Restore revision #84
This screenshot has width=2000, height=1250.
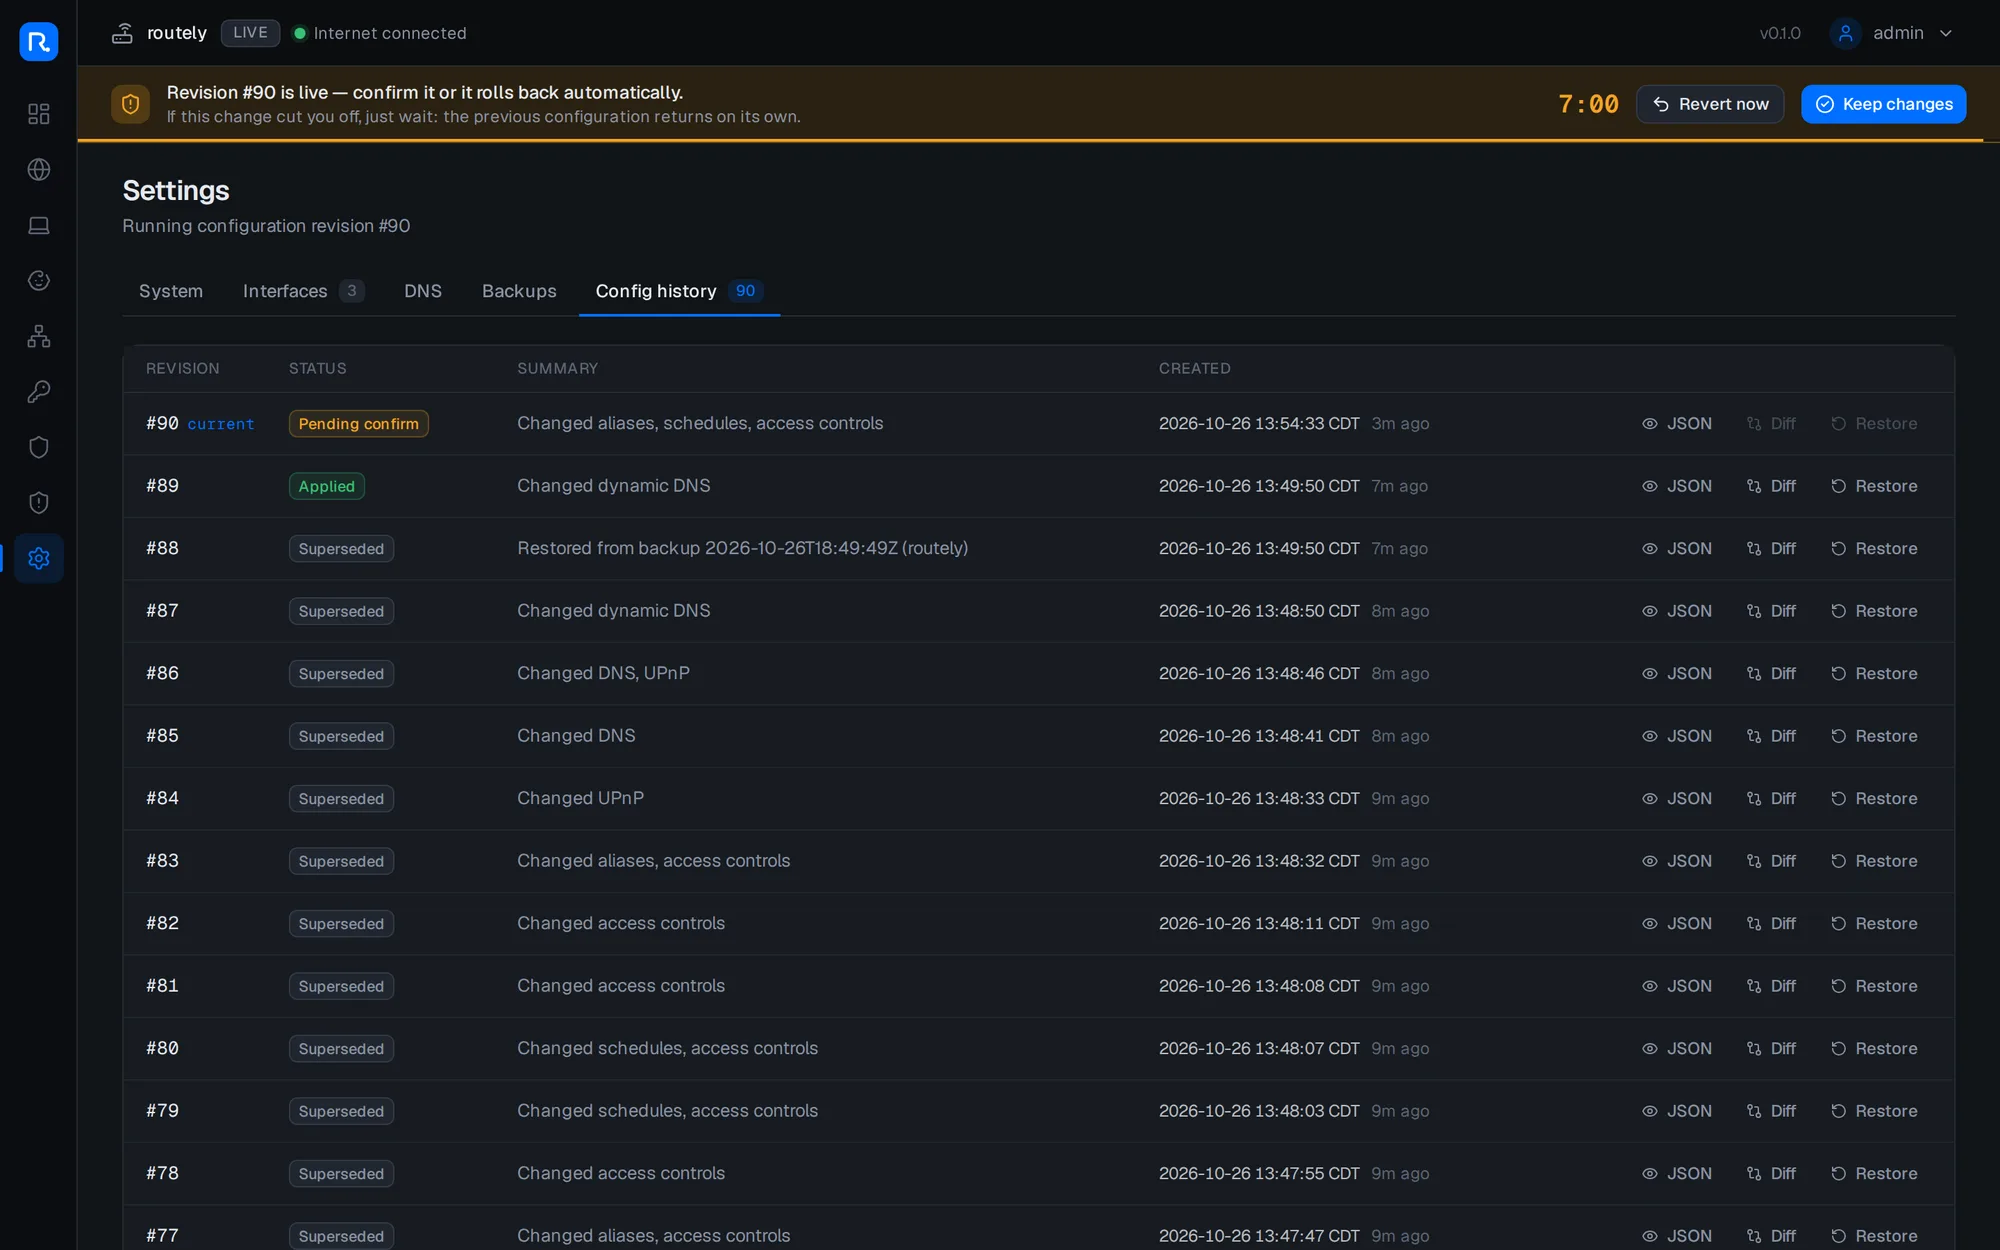click(x=1874, y=799)
